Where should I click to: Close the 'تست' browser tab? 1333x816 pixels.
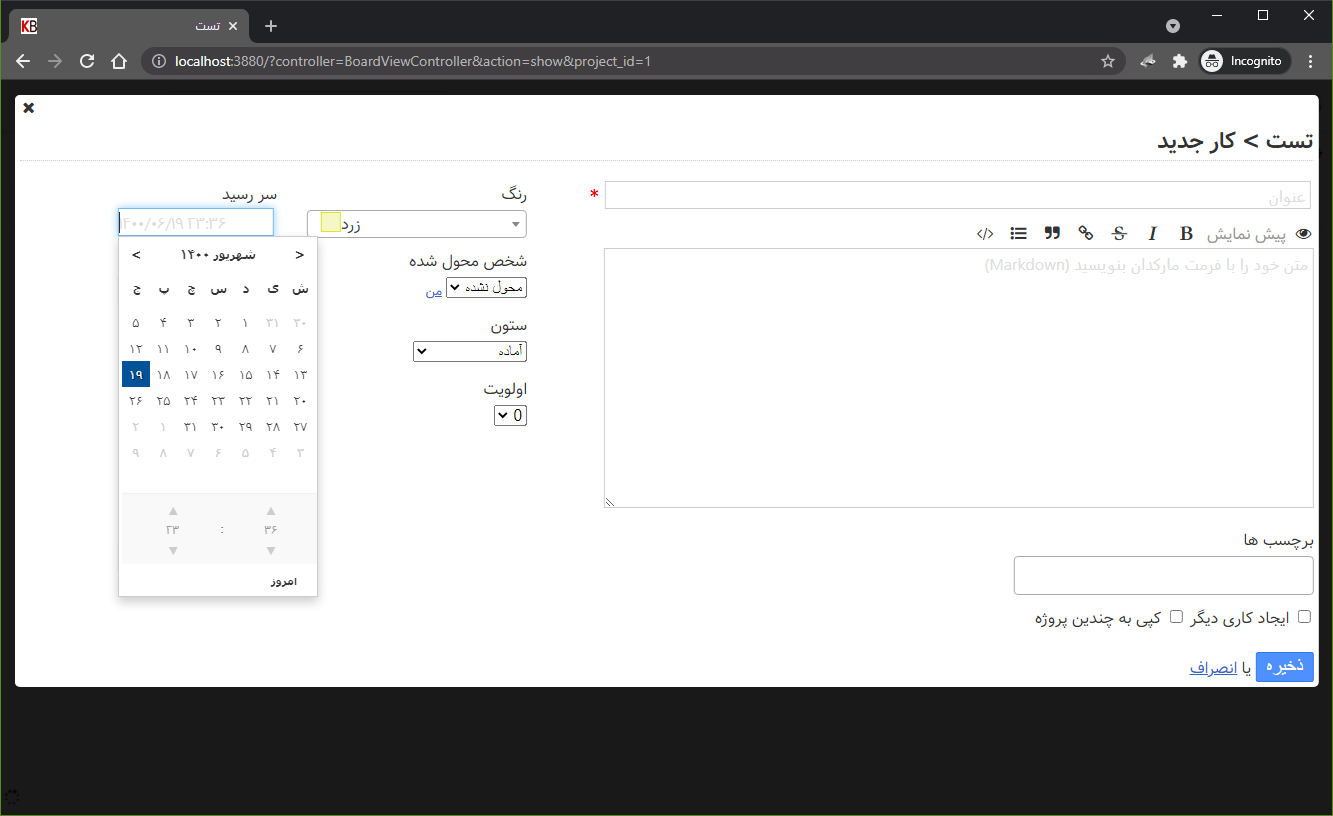(234, 26)
